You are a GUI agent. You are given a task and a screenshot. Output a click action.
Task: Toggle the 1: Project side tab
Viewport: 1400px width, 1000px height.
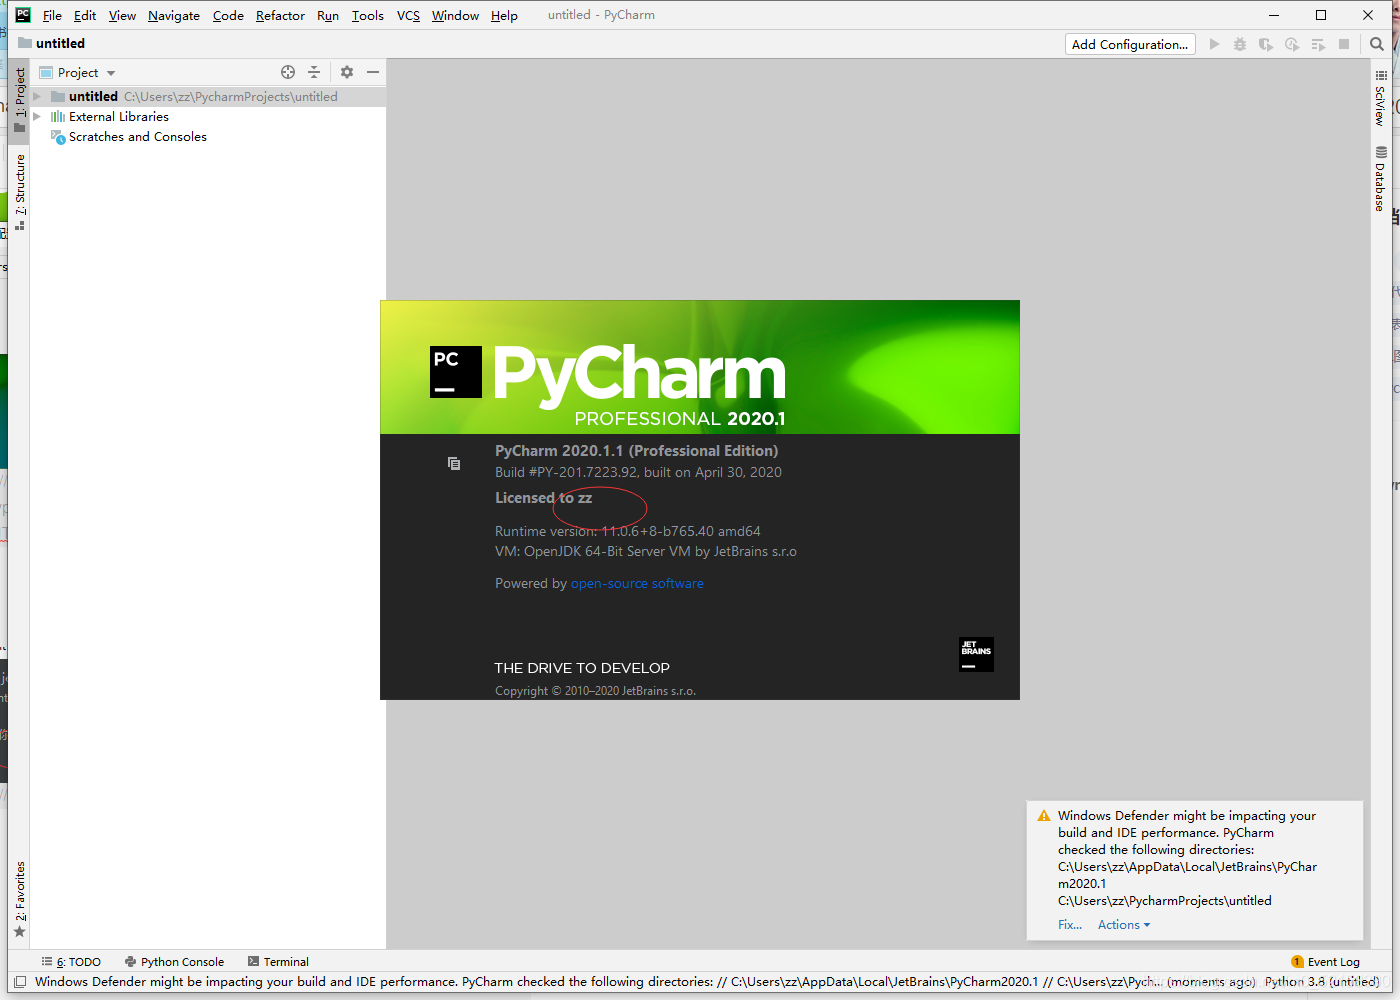point(19,100)
